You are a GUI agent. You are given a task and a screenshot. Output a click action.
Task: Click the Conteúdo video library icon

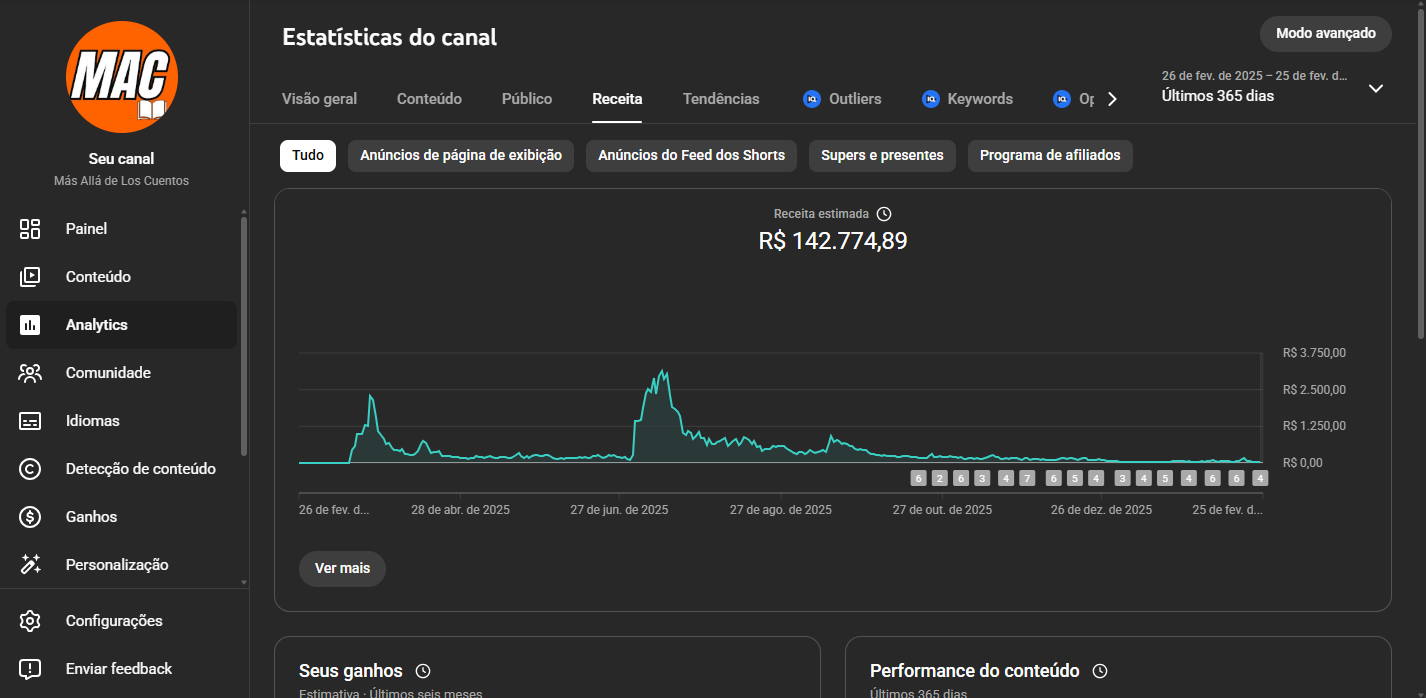click(x=30, y=277)
